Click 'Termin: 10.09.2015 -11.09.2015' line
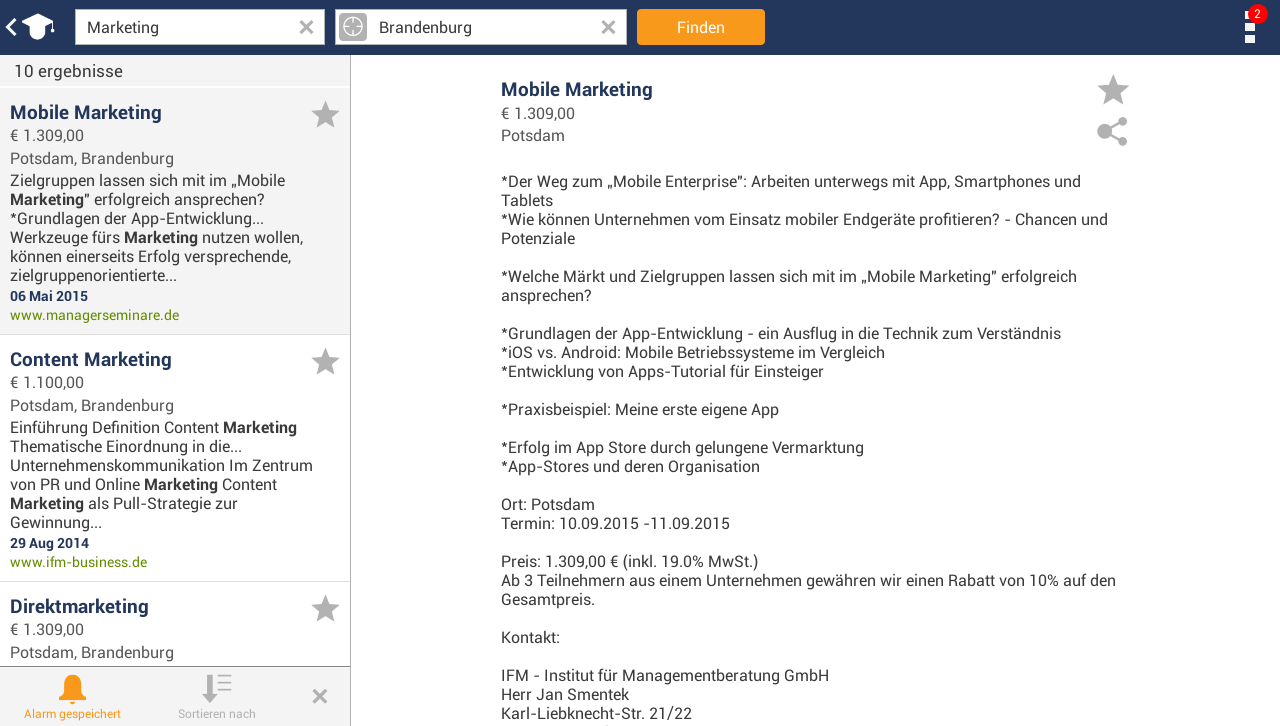The image size is (1280, 726). coord(615,523)
